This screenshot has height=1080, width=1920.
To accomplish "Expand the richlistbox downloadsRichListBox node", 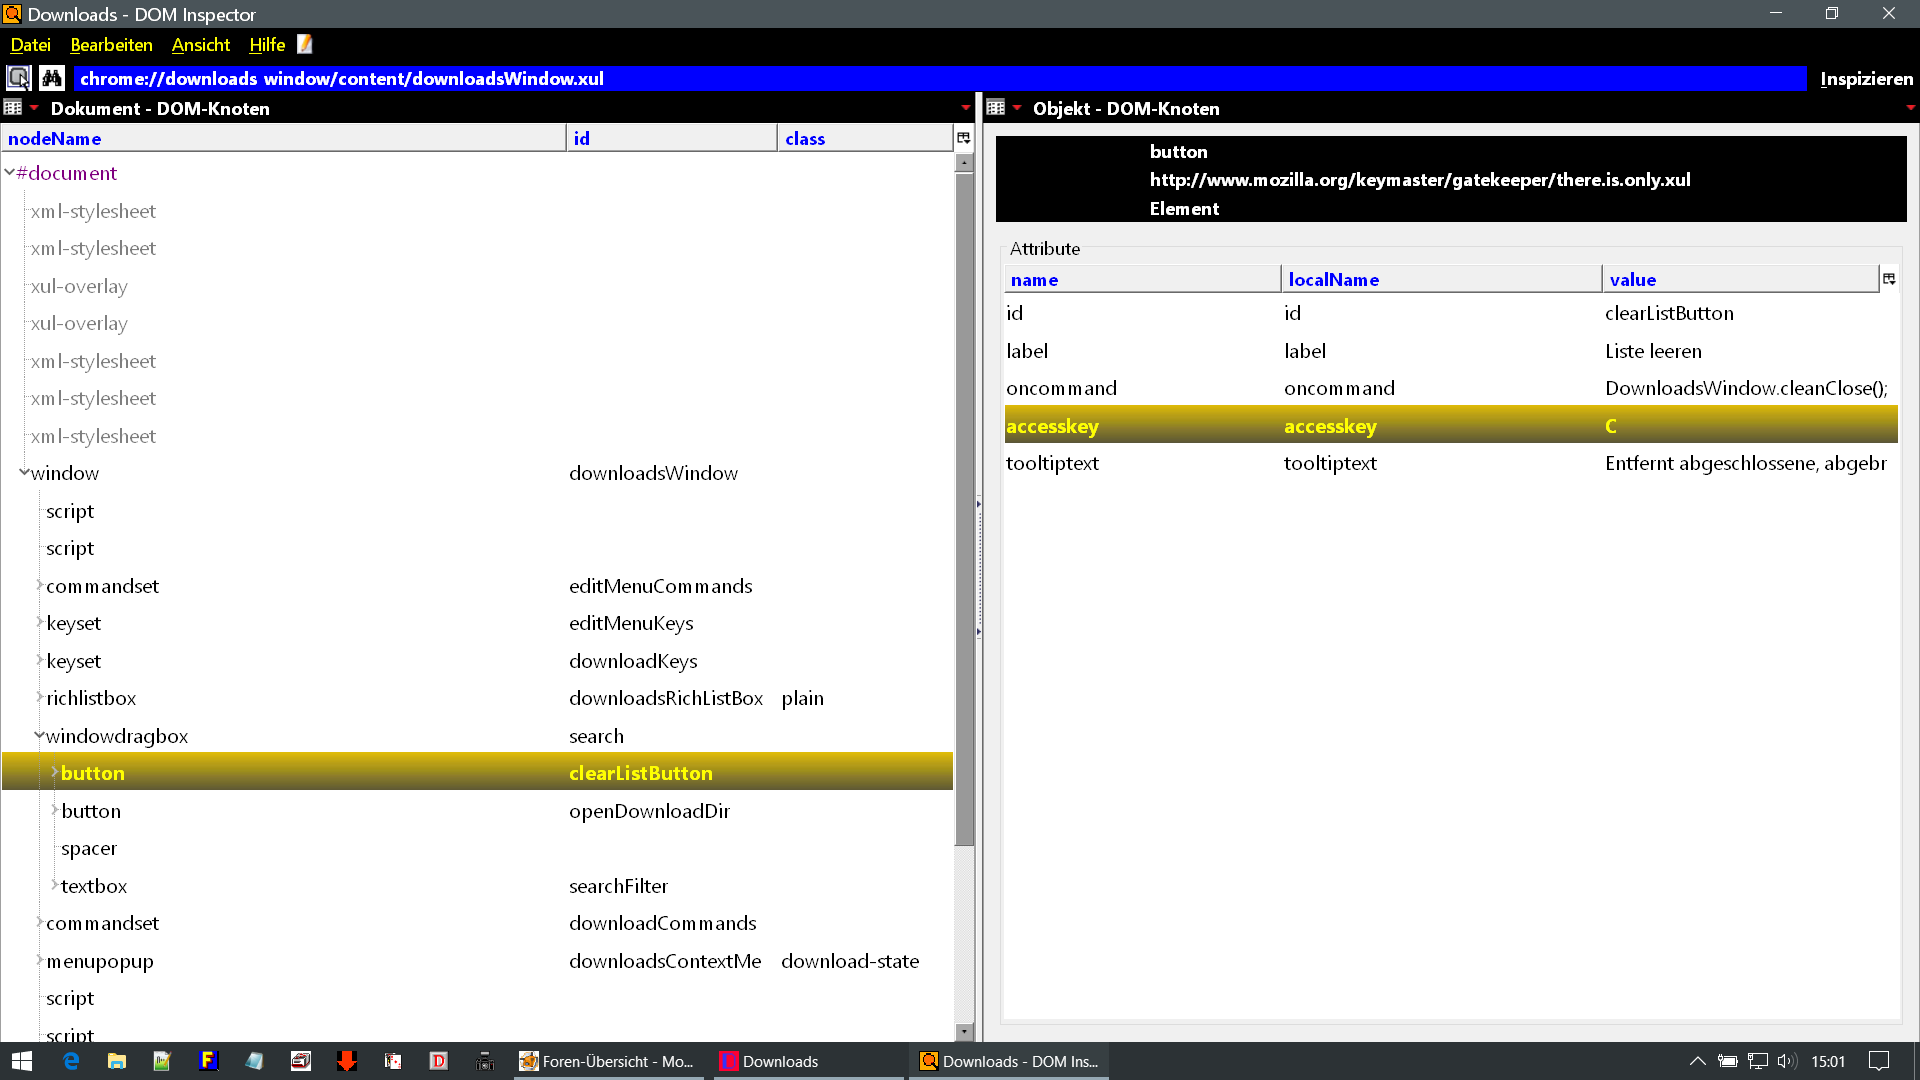I will pos(39,698).
